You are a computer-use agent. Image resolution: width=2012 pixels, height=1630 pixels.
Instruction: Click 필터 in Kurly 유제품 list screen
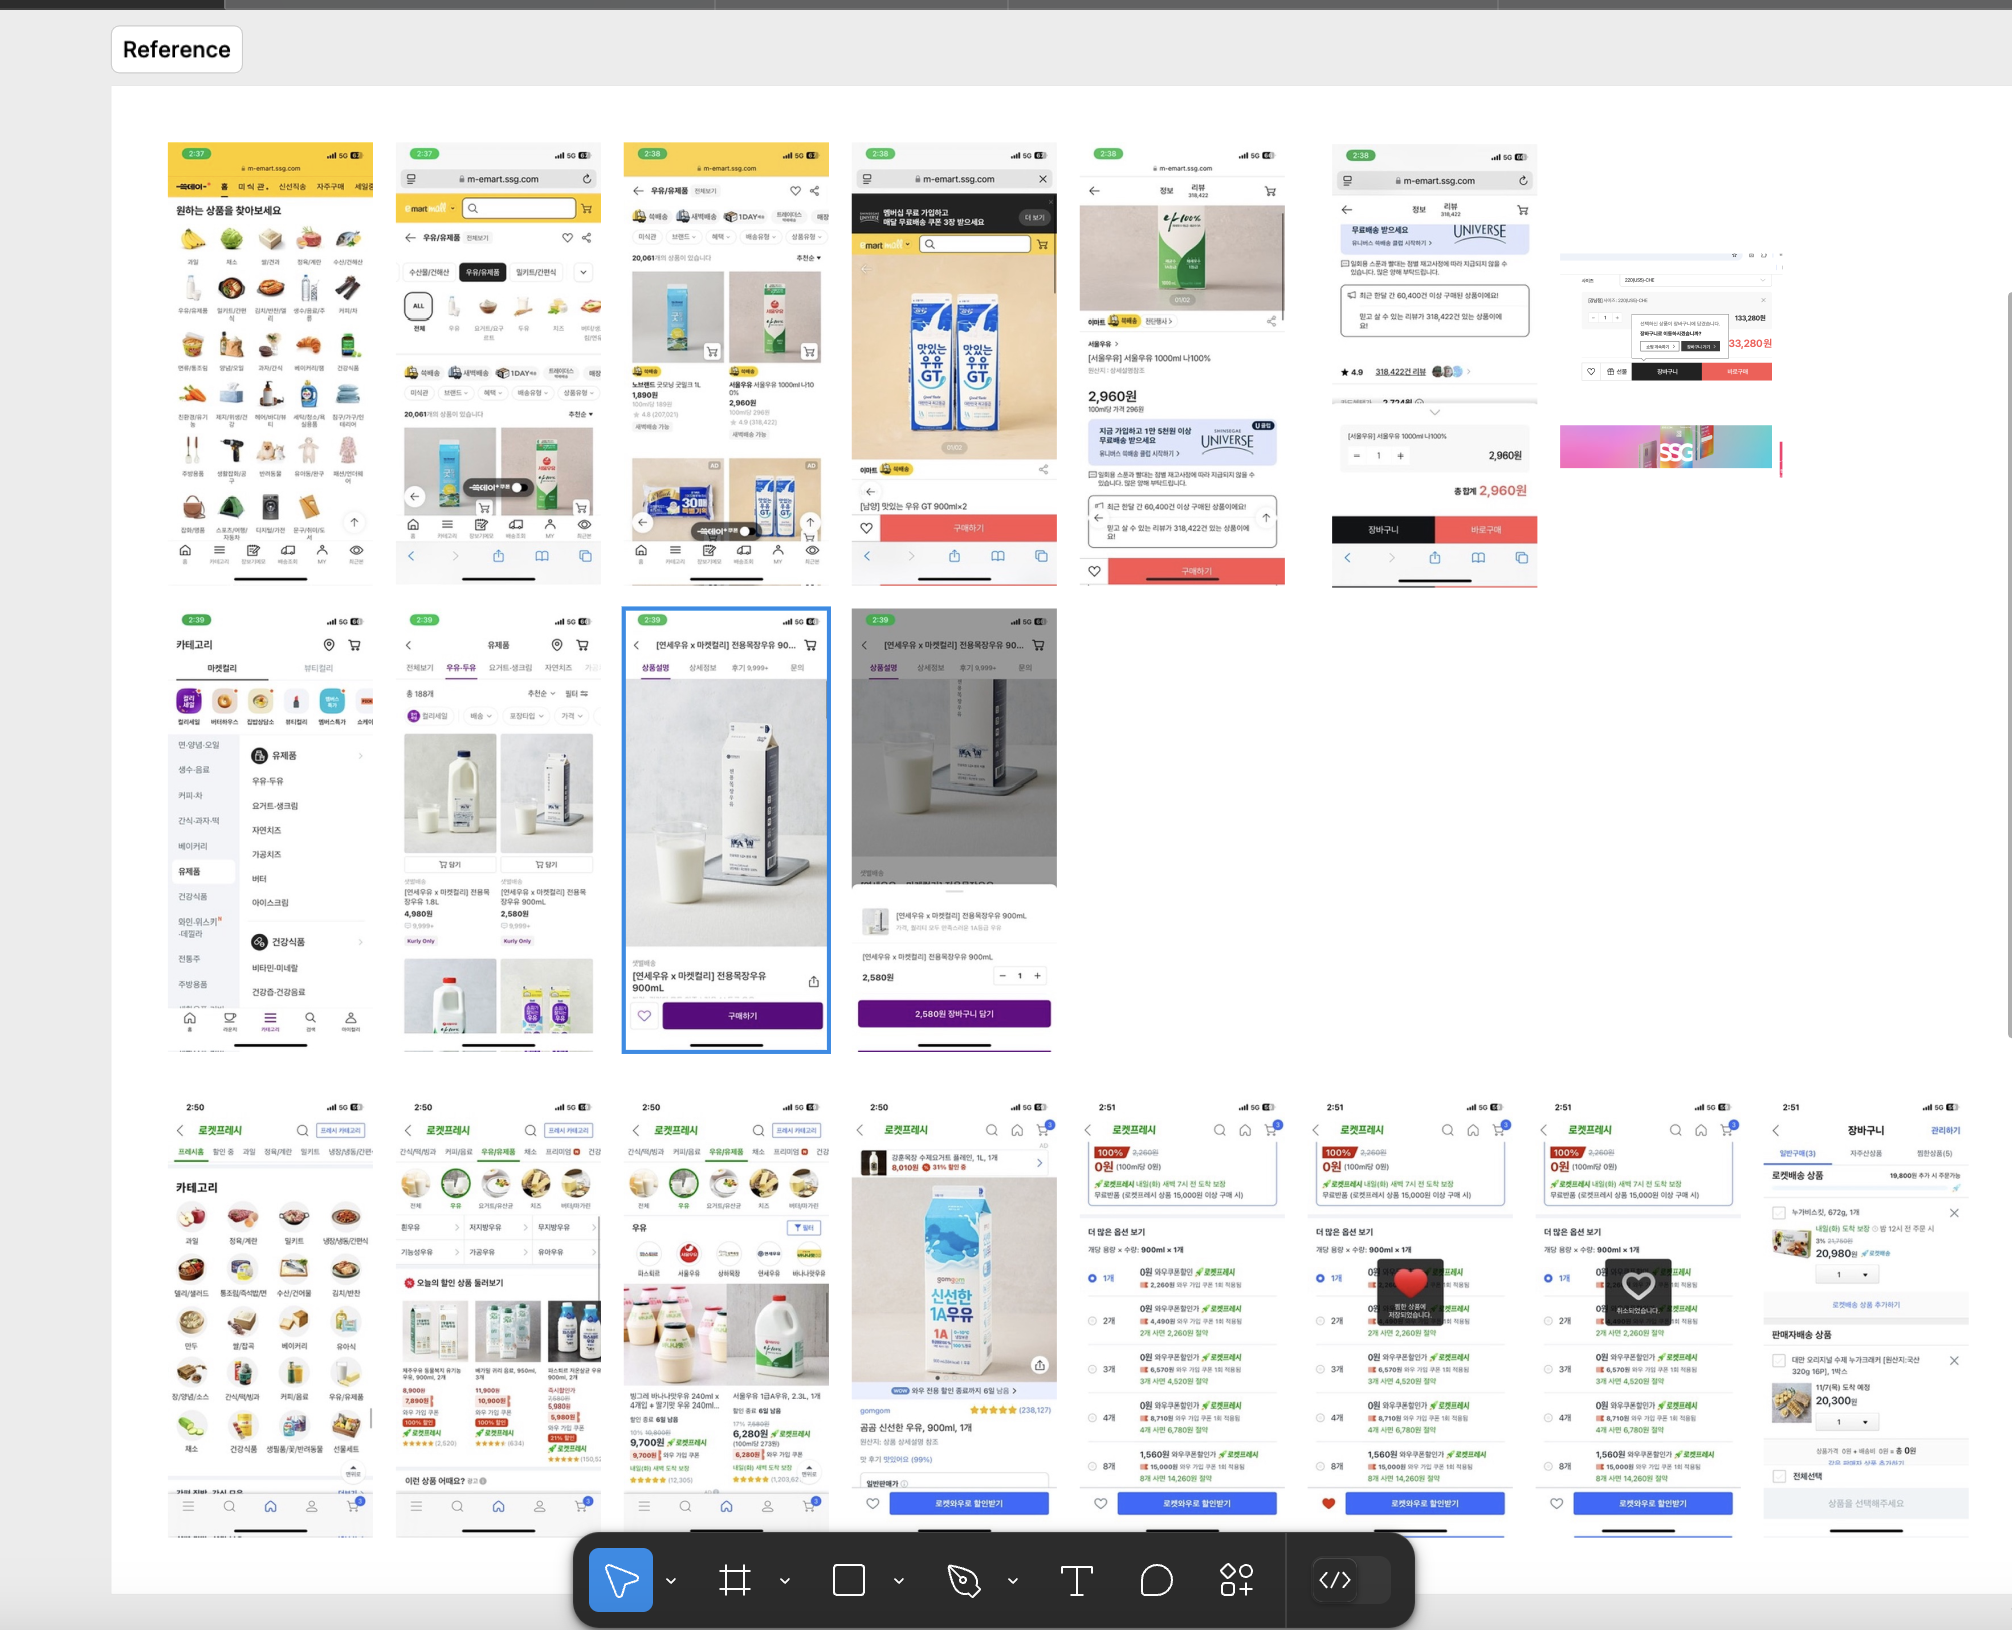pyautogui.click(x=577, y=693)
